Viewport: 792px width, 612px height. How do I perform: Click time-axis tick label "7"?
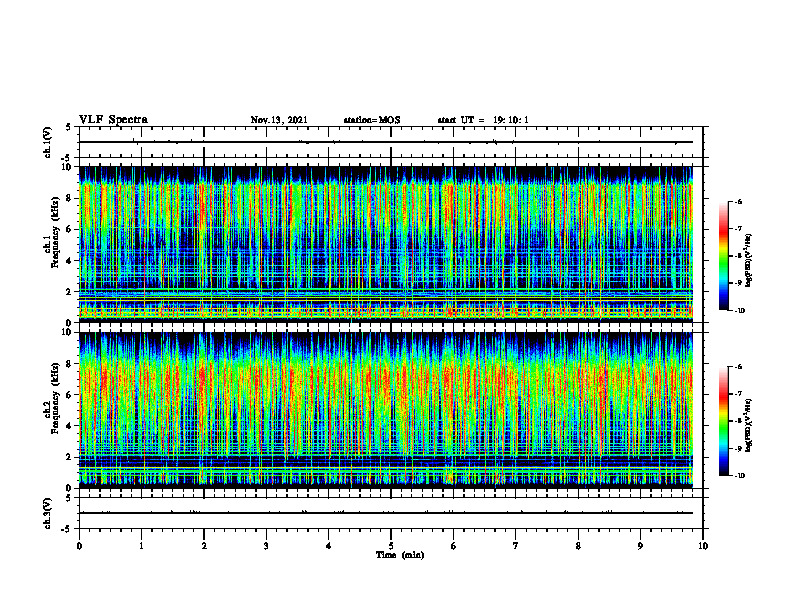click(516, 546)
